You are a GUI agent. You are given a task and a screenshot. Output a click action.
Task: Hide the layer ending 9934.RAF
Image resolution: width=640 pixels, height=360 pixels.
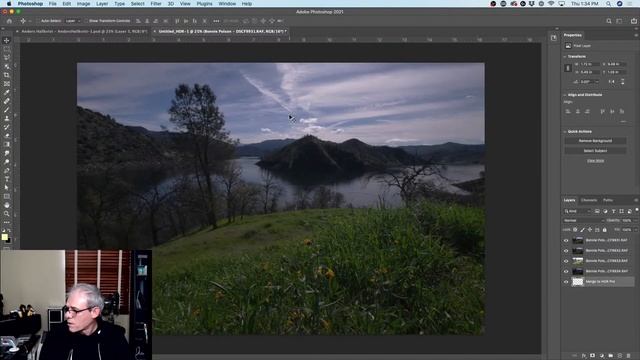coord(566,271)
